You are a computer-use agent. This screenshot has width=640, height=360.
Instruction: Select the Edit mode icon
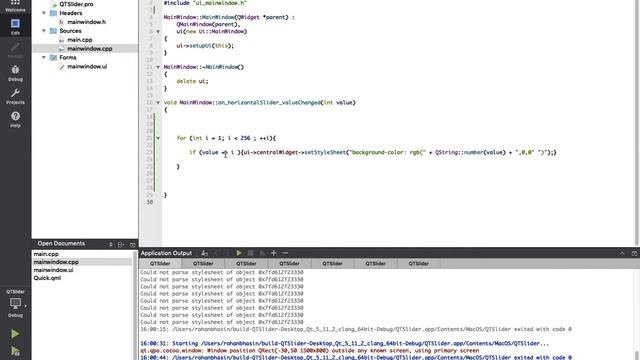click(x=15, y=26)
